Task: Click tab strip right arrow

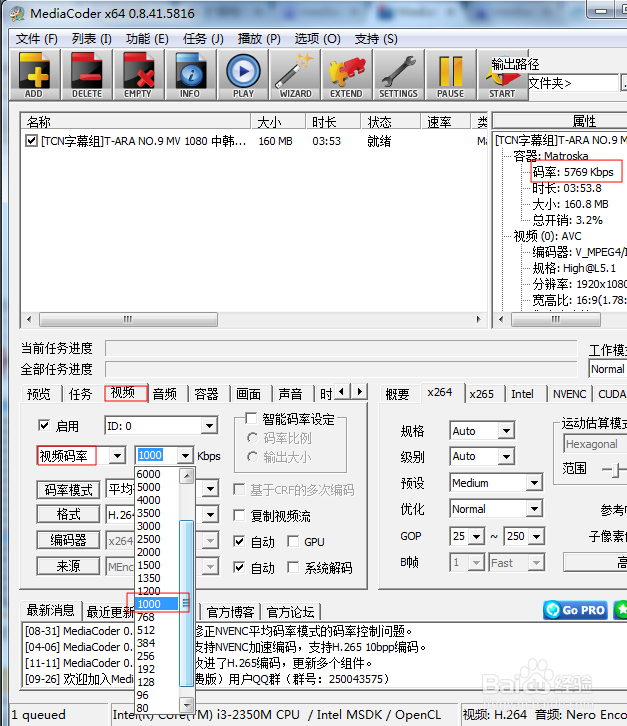Action: [359, 392]
